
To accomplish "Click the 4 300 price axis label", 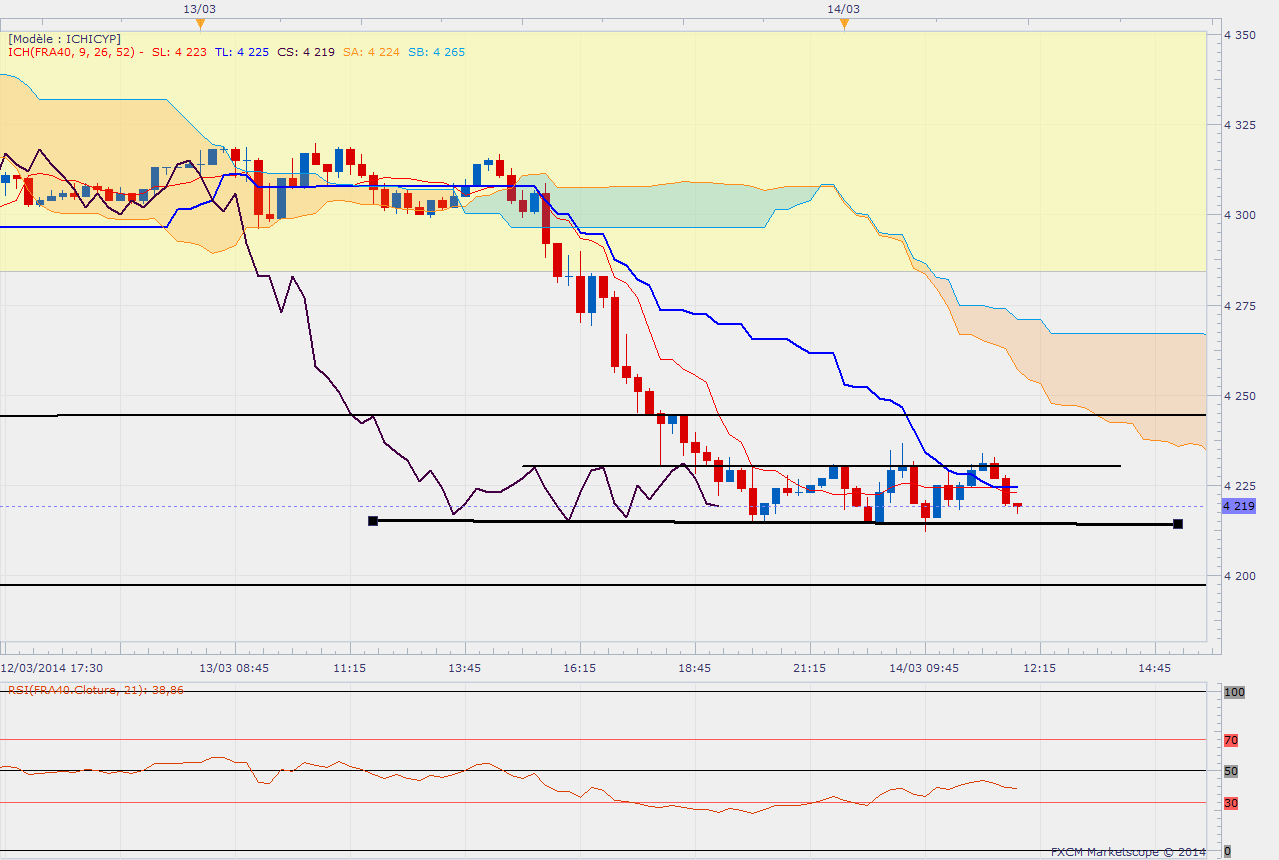I will tap(1239, 215).
